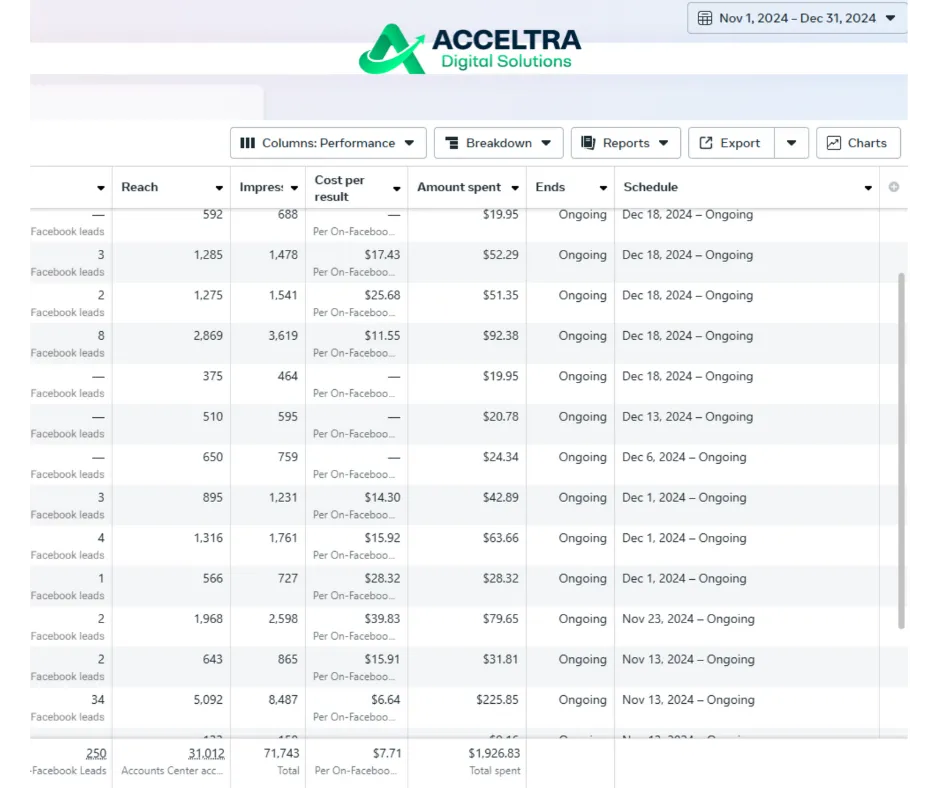Open the Ends column menu arrow
The image size is (940, 788).
point(603,188)
